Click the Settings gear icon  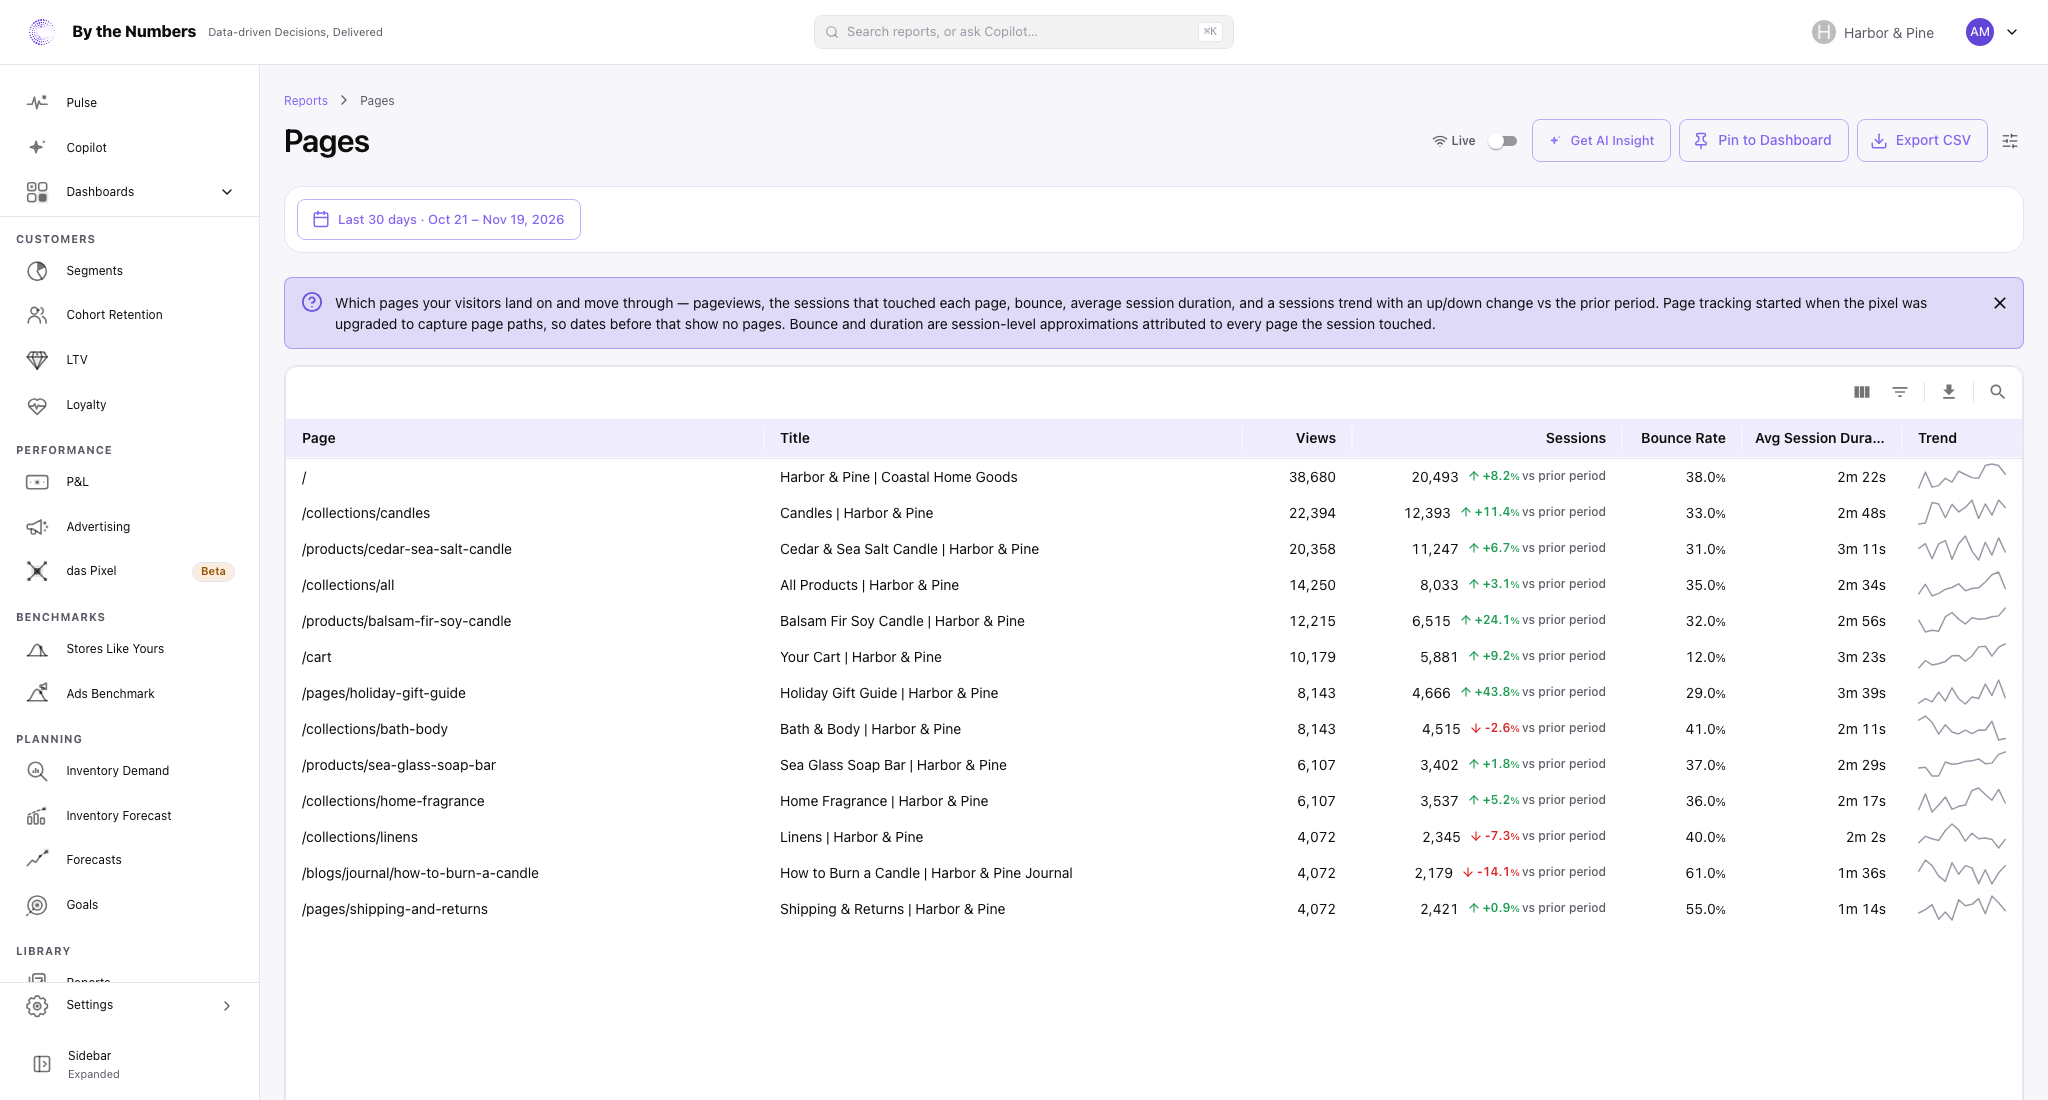37,1006
